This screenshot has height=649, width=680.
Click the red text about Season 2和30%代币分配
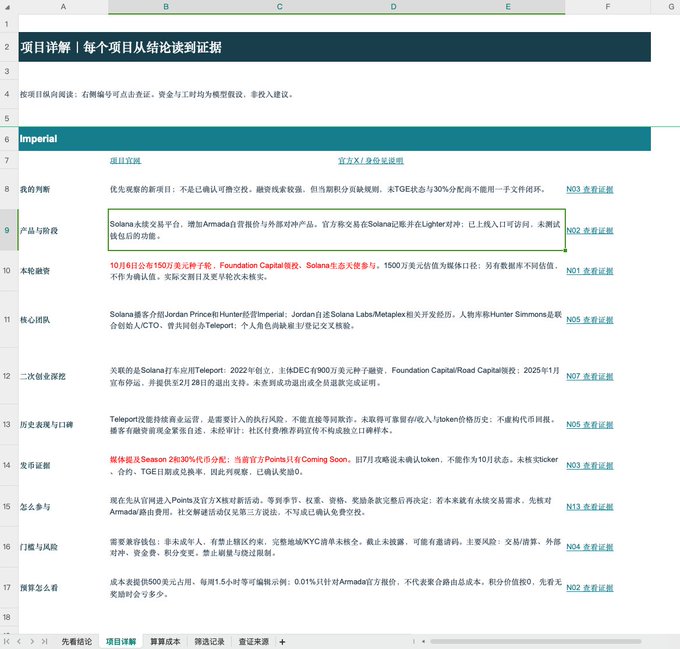(229, 460)
